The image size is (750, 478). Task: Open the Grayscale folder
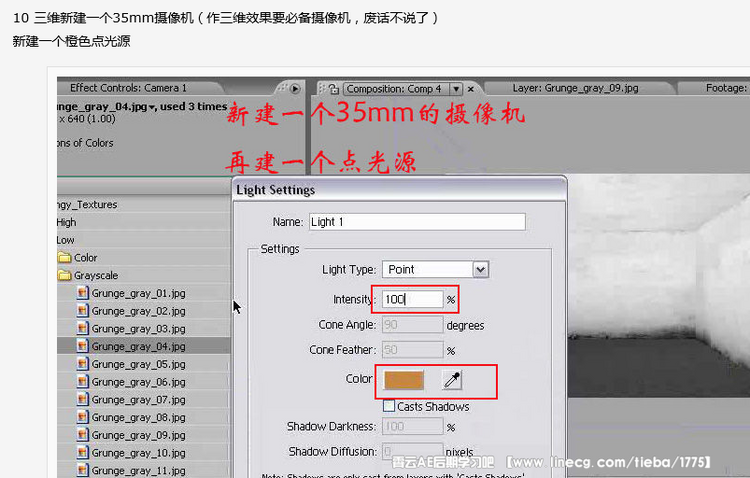coord(96,276)
